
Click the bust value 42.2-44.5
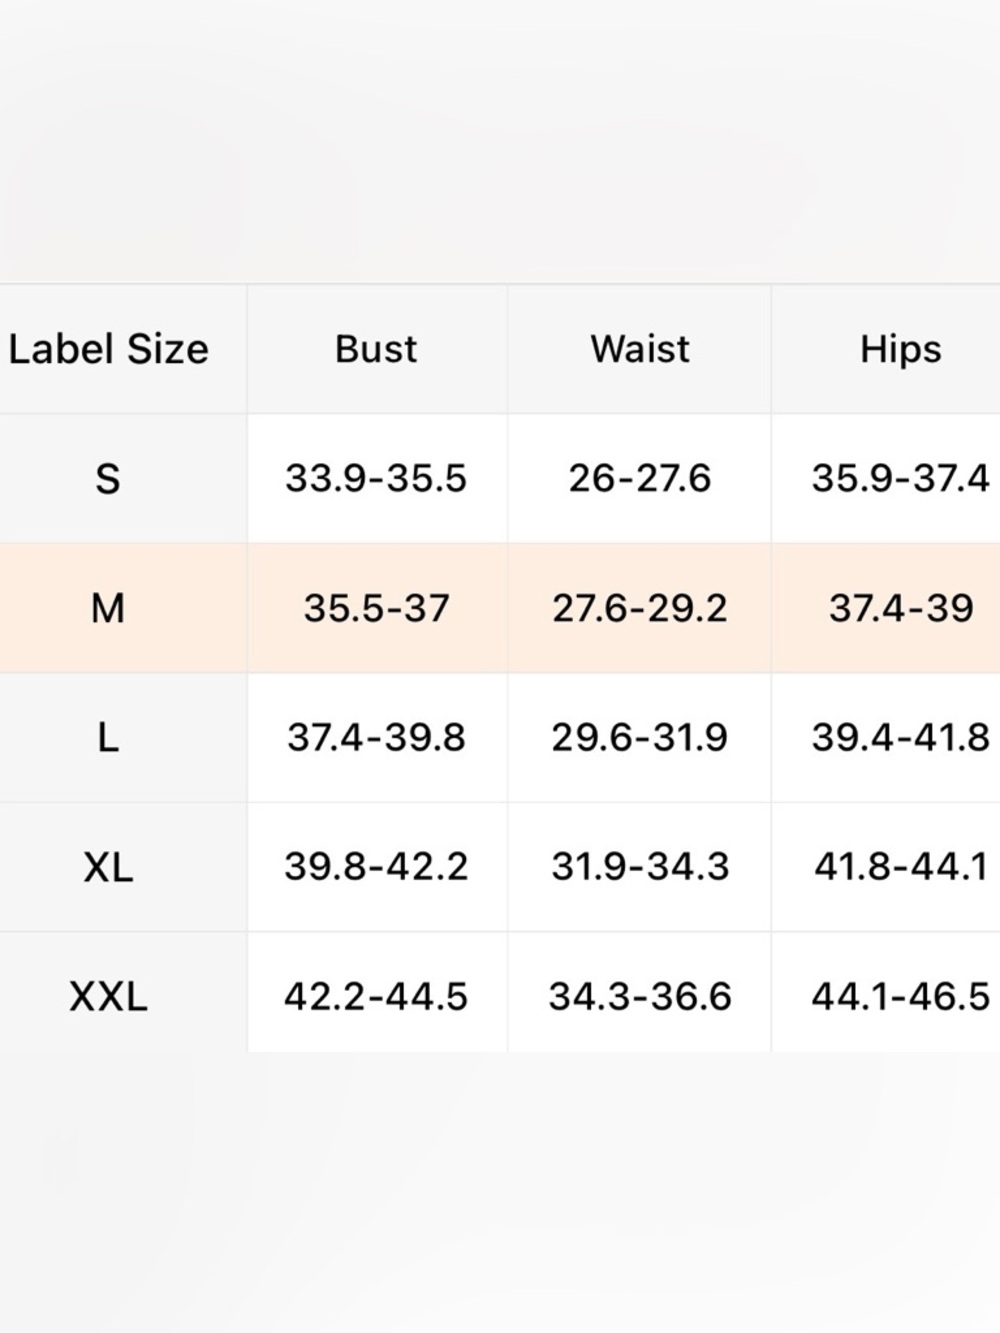coord(376,997)
